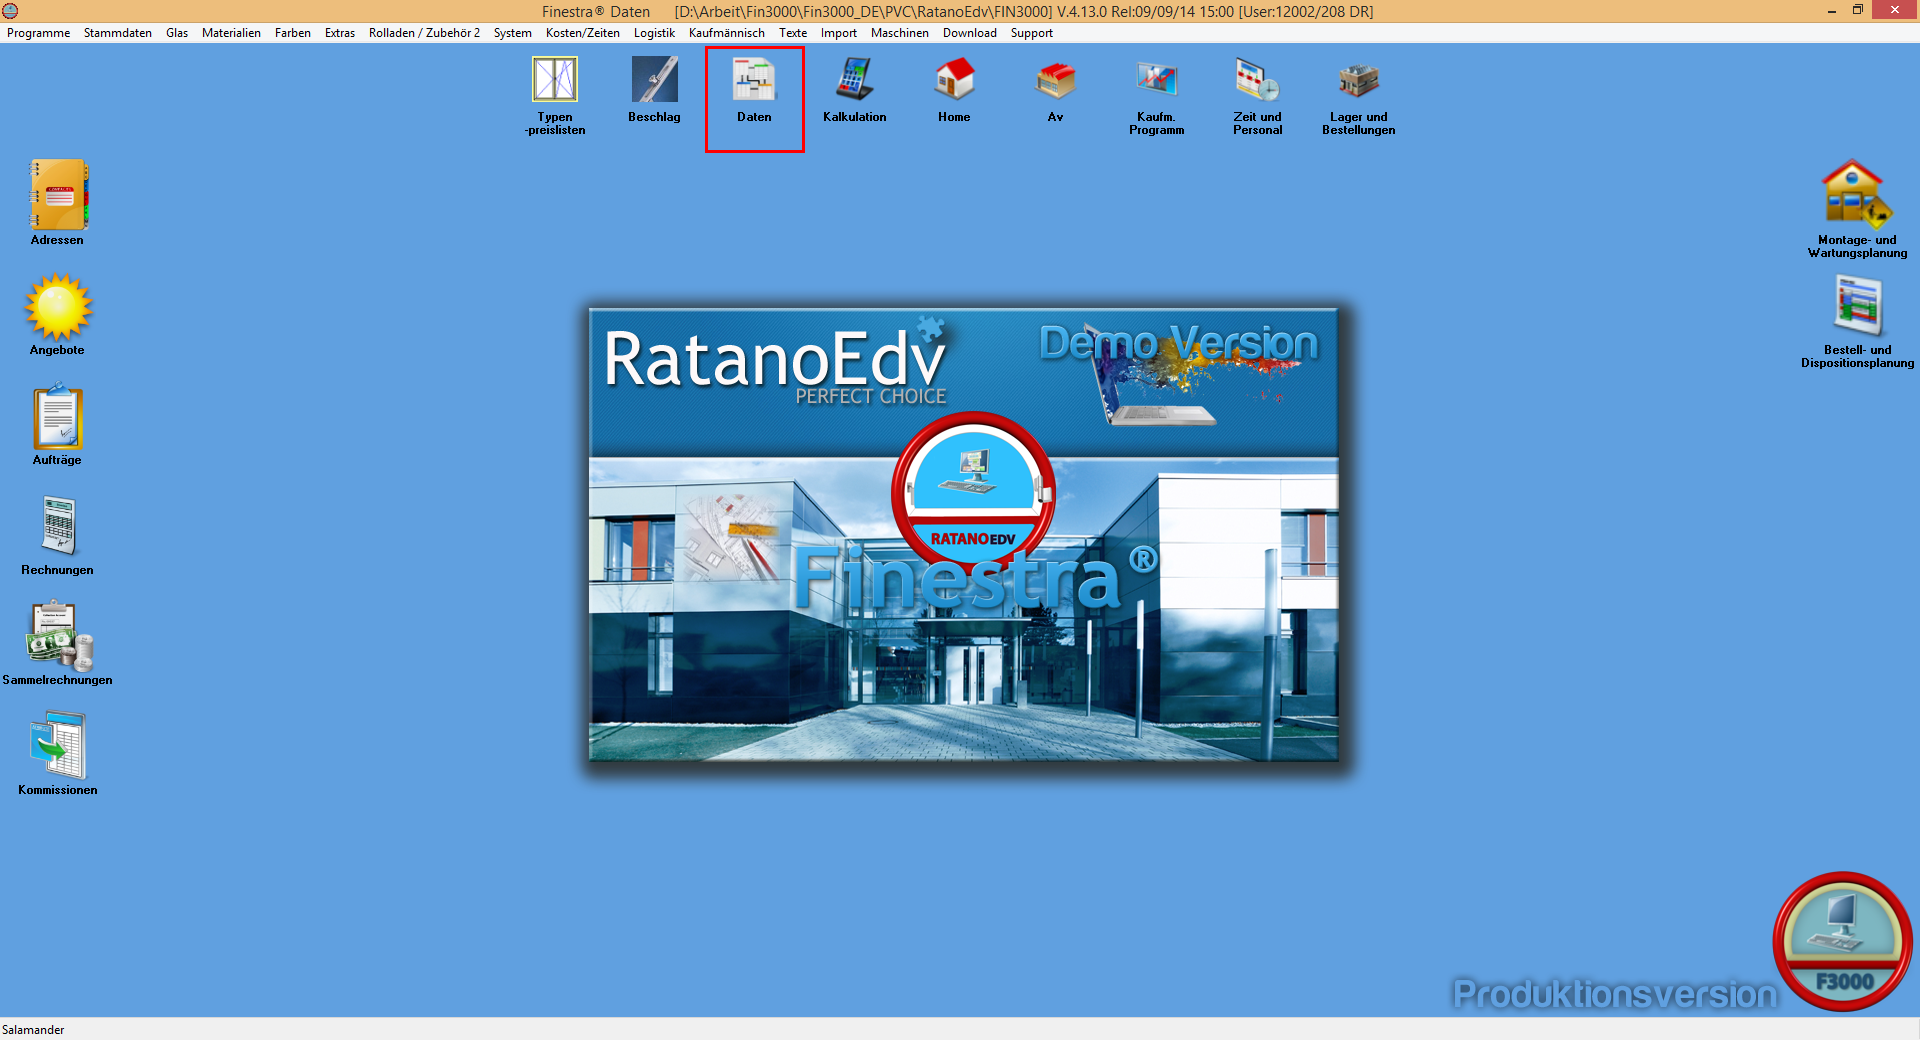Open Lager und Bestellungen icon
This screenshot has width=1920, height=1040.
pyautogui.click(x=1358, y=80)
